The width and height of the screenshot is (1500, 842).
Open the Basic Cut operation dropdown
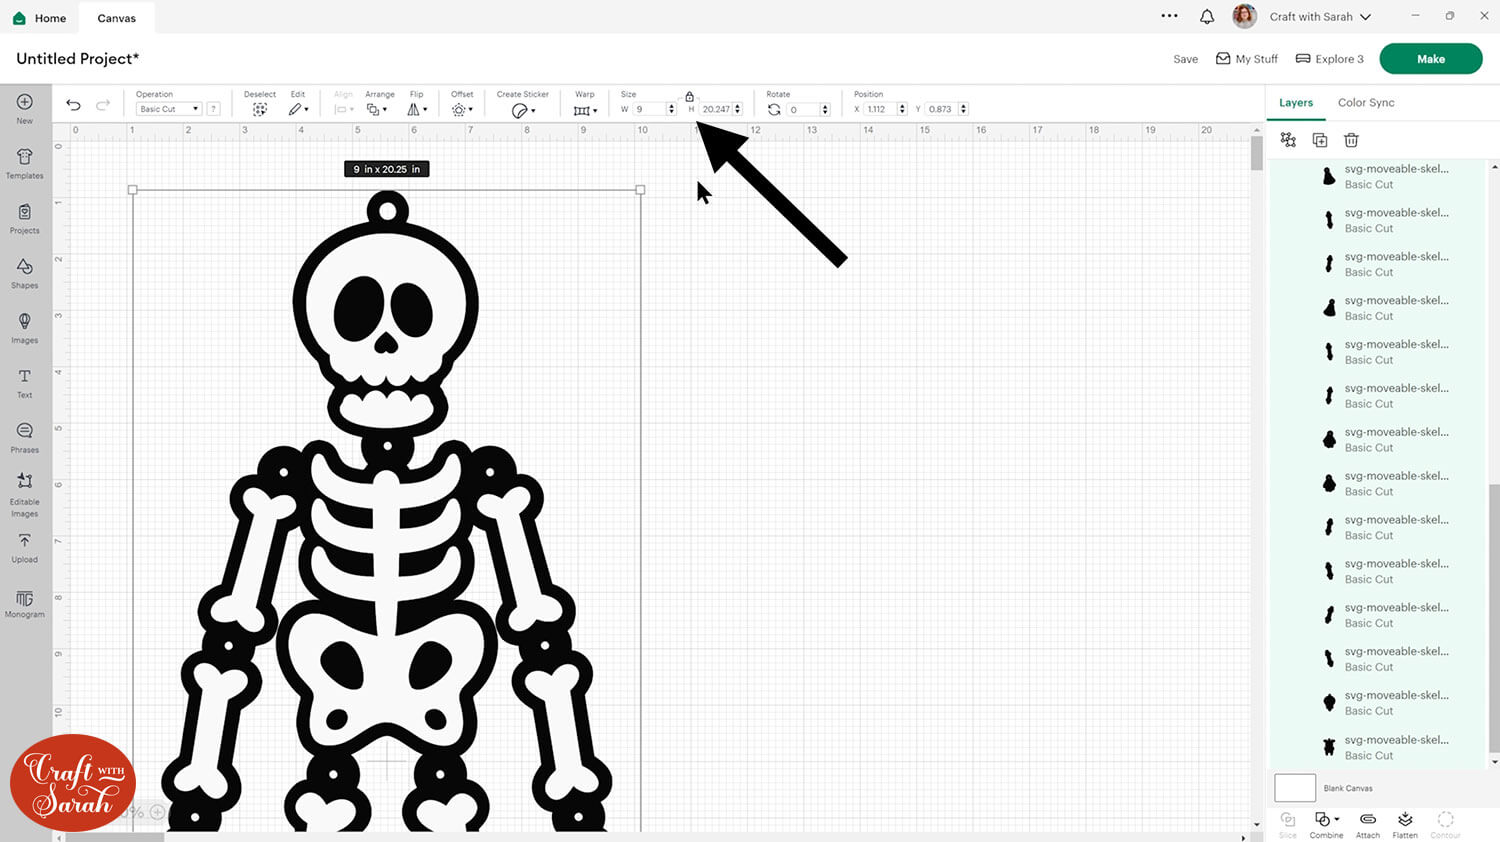tap(167, 109)
